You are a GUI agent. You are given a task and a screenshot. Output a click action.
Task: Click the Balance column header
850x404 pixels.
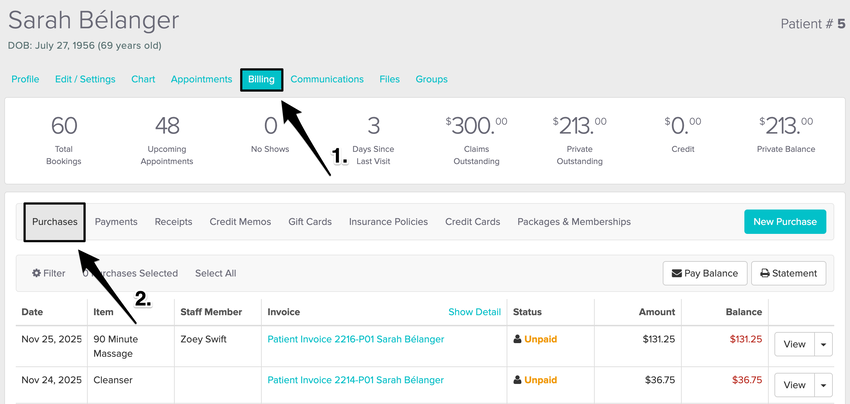744,312
